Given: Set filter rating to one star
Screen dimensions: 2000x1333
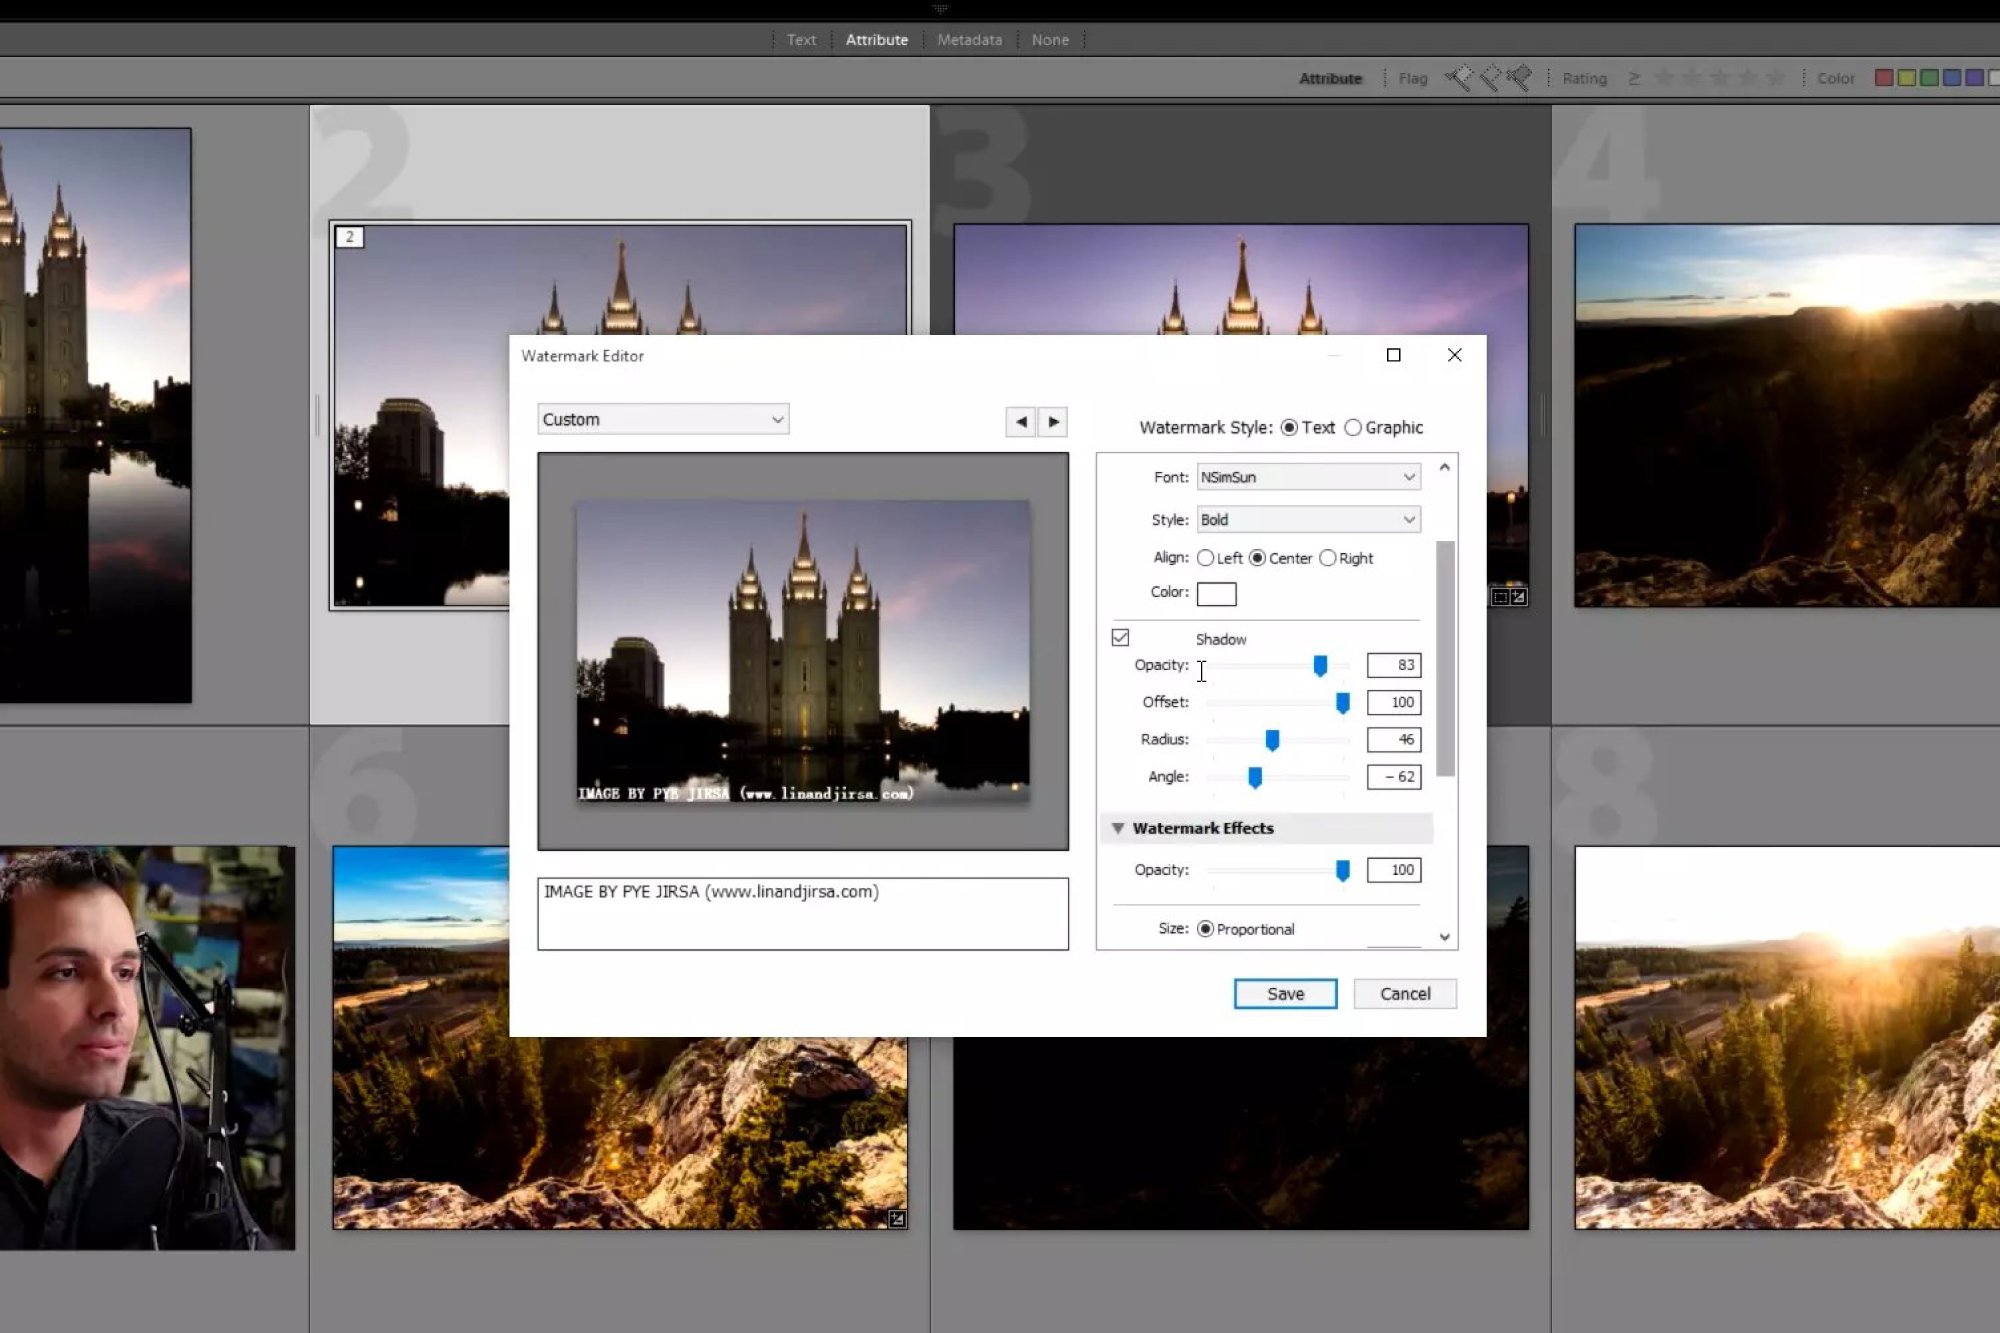Looking at the screenshot, I should [1664, 78].
